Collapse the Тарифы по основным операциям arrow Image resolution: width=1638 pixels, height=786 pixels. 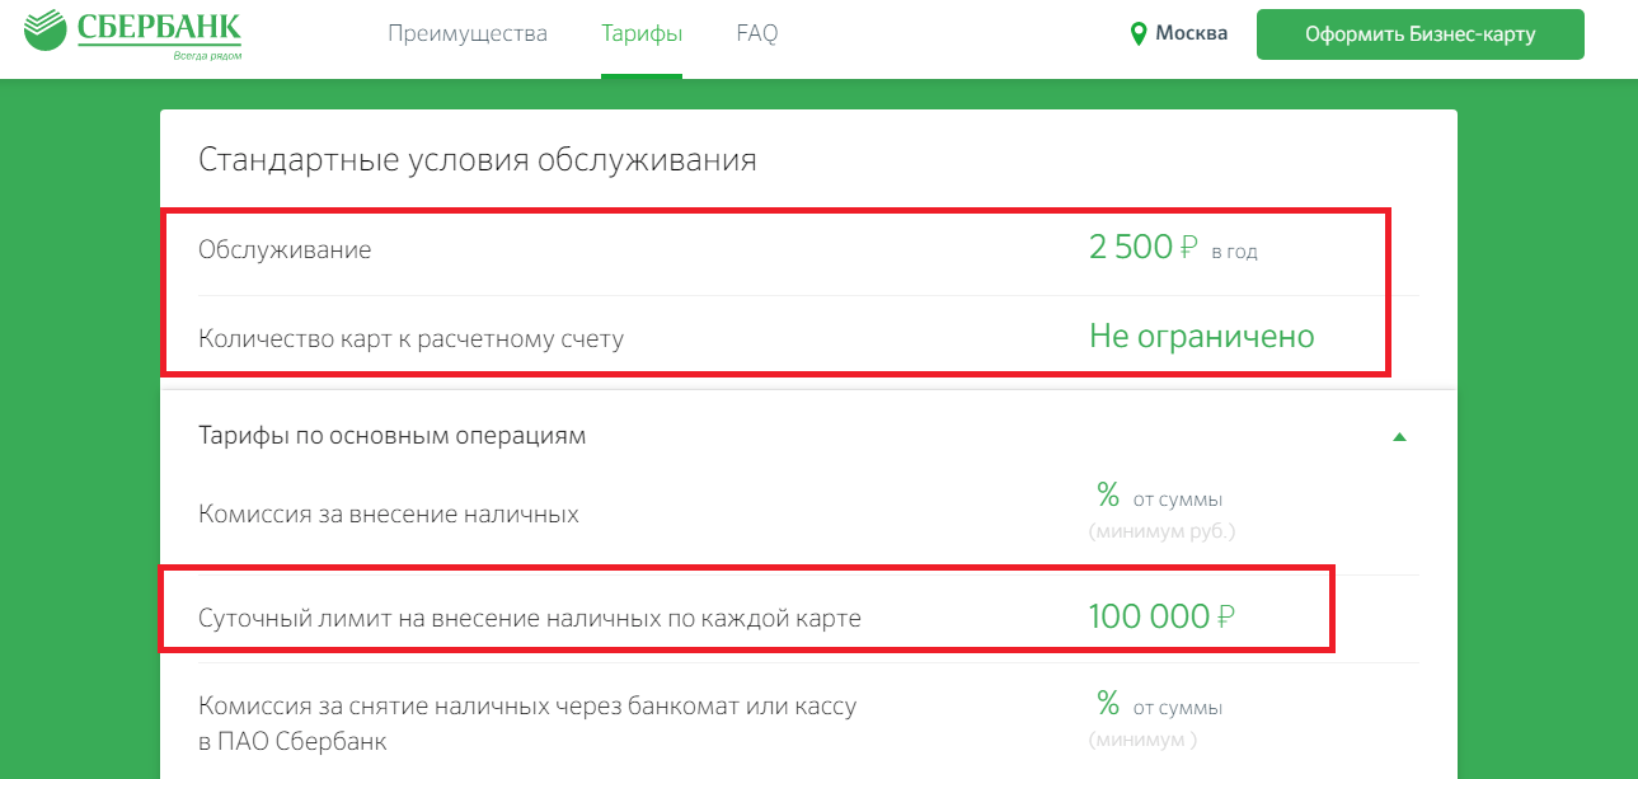coord(1399,437)
